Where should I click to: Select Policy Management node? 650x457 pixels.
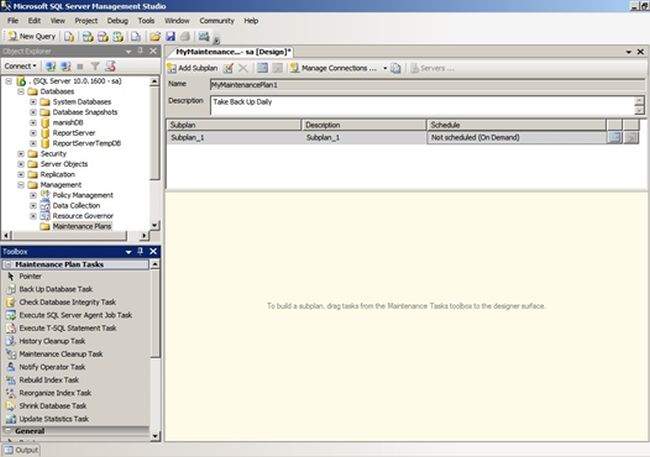(82, 195)
